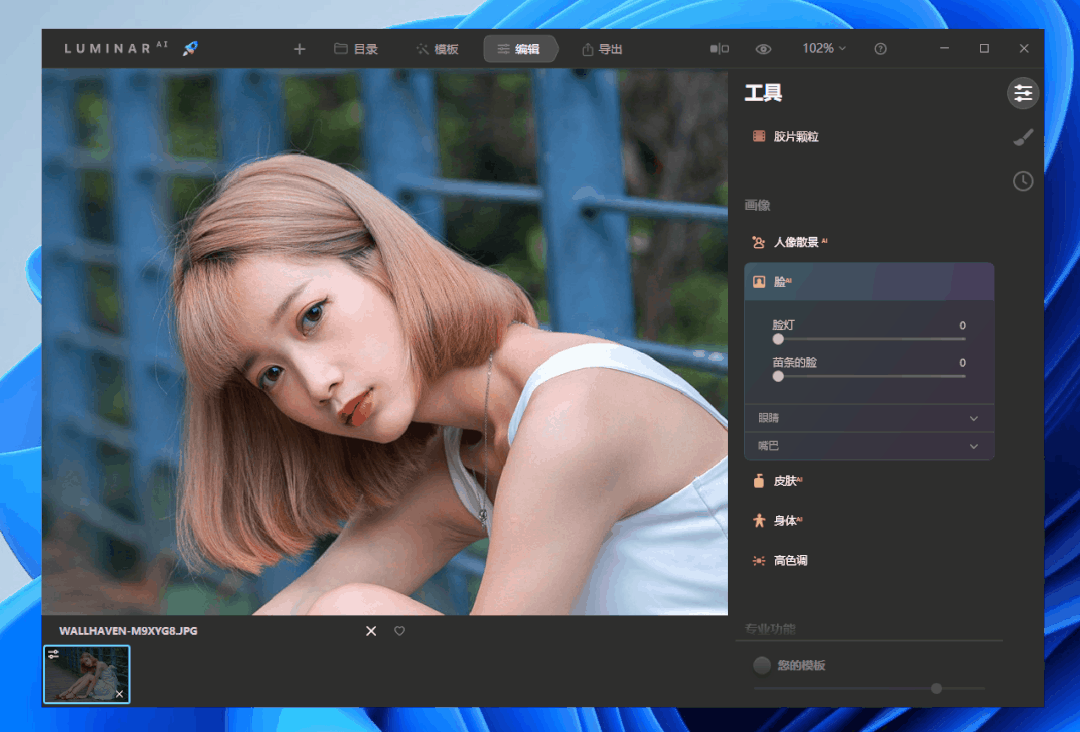Open help question mark icon
This screenshot has height=732, width=1080.
point(880,49)
